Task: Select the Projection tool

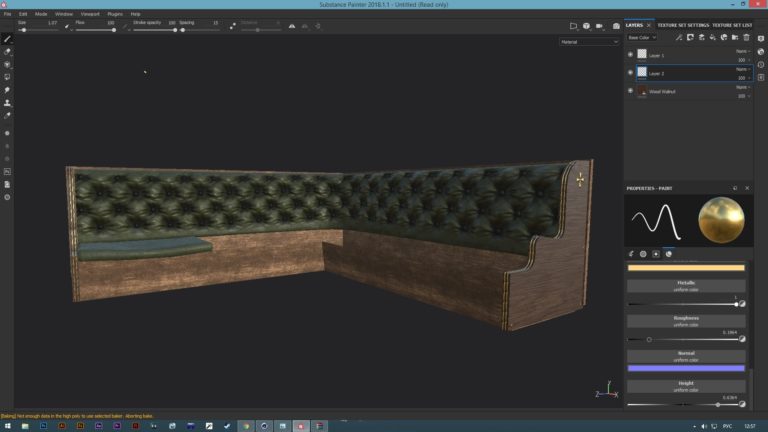Action: pos(7,65)
